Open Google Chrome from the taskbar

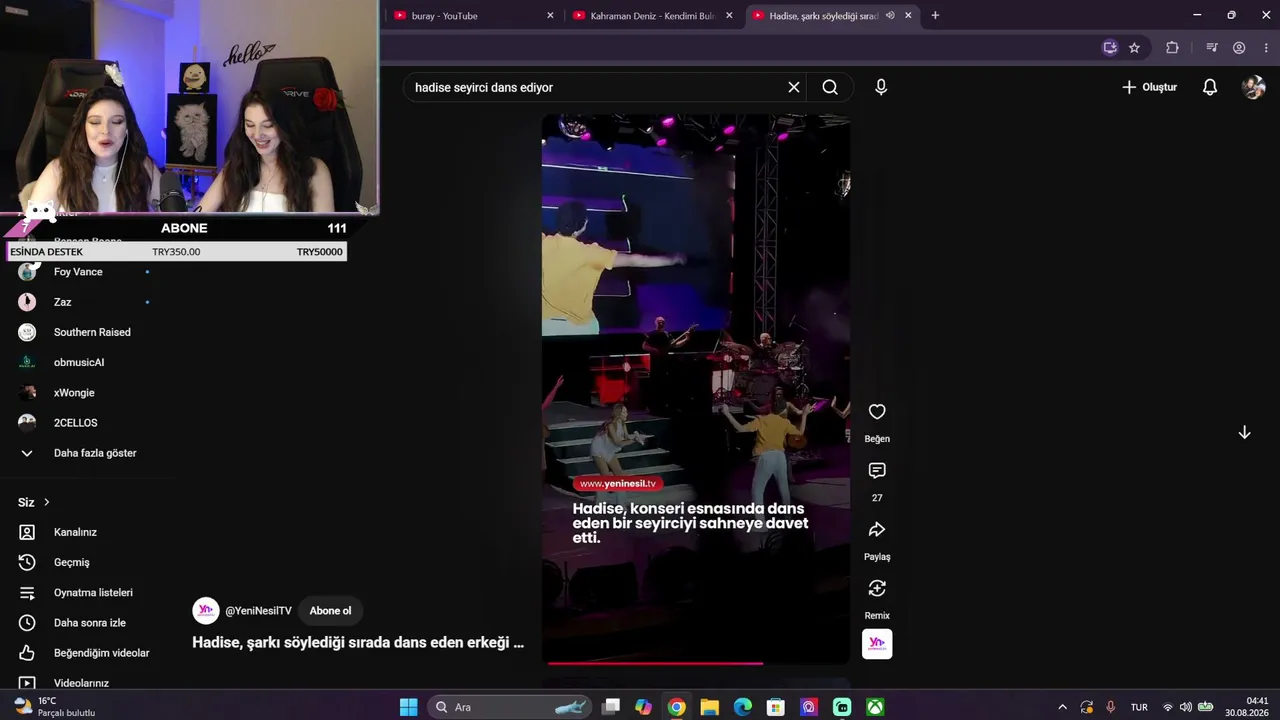(x=677, y=707)
